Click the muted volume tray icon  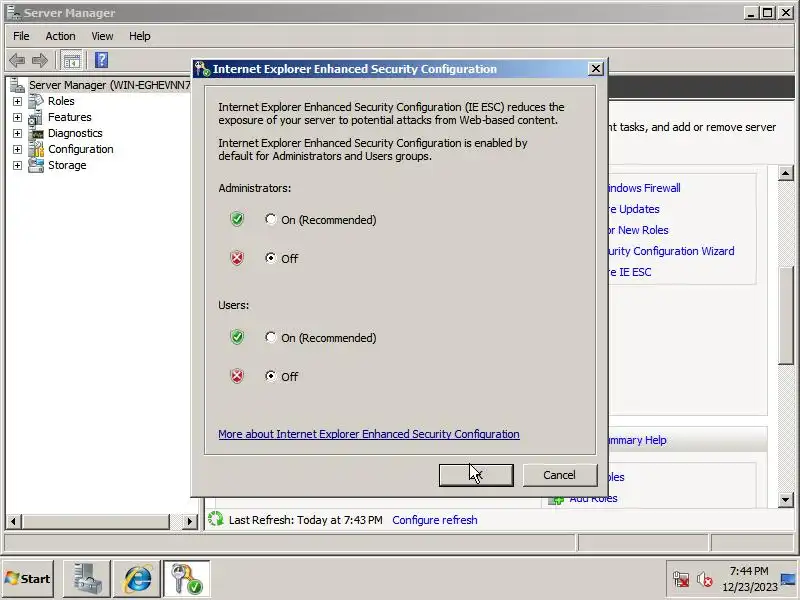(705, 580)
